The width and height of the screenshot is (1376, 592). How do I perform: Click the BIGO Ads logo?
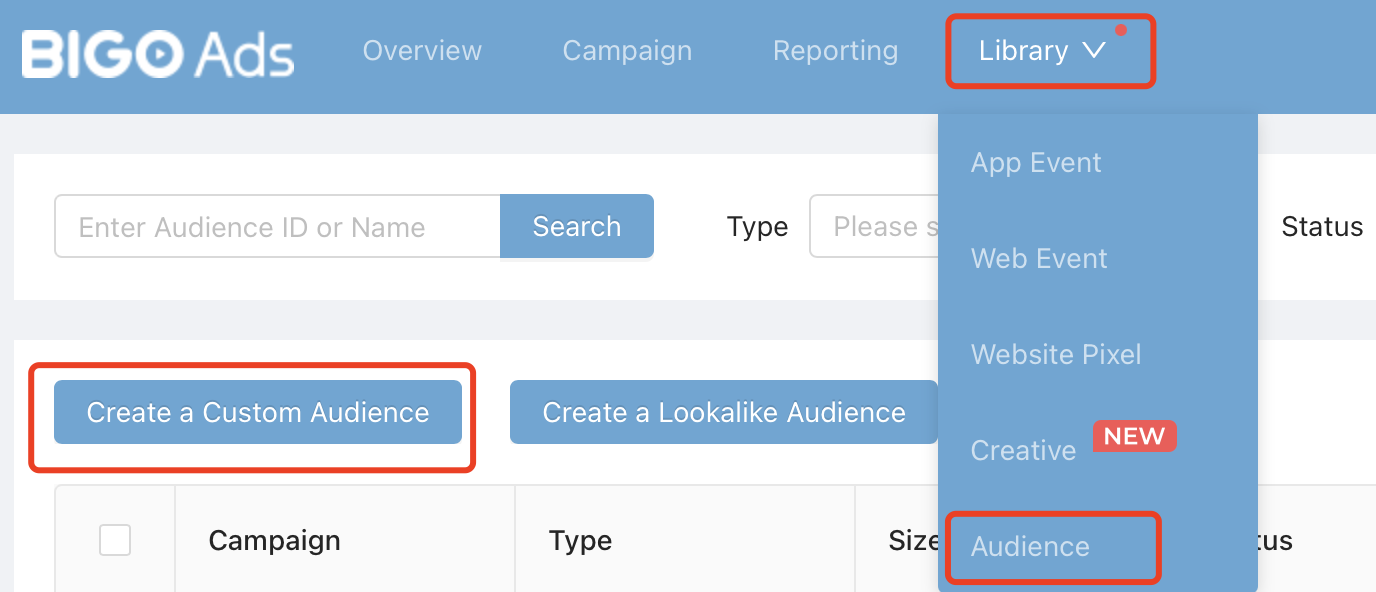pos(158,53)
